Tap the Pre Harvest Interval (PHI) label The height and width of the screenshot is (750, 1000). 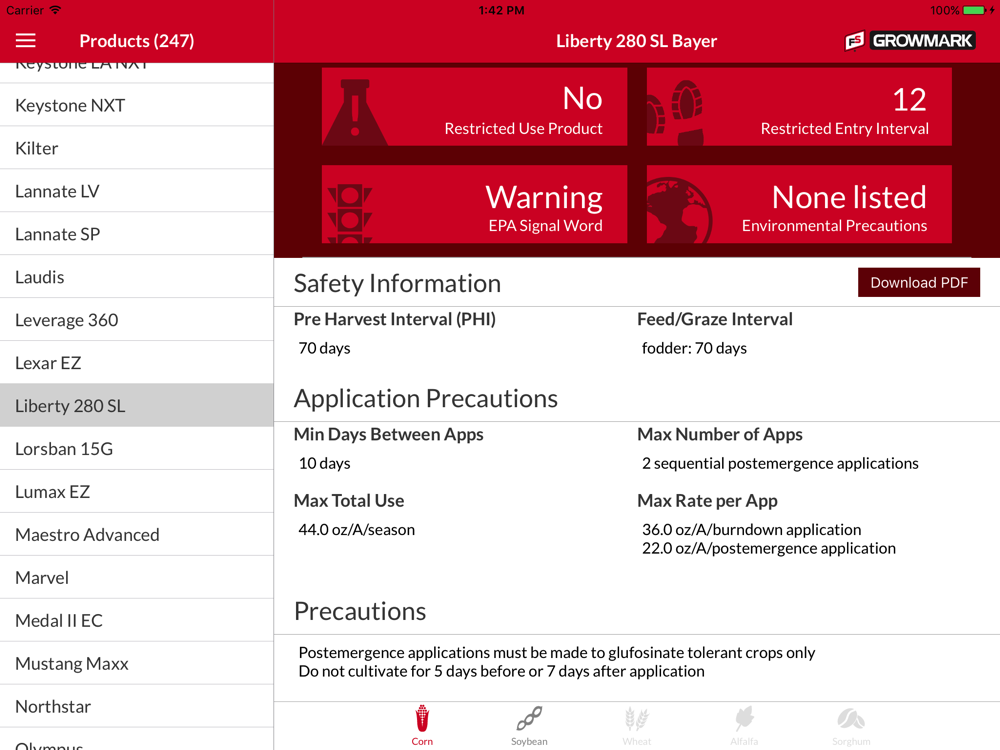(x=395, y=319)
